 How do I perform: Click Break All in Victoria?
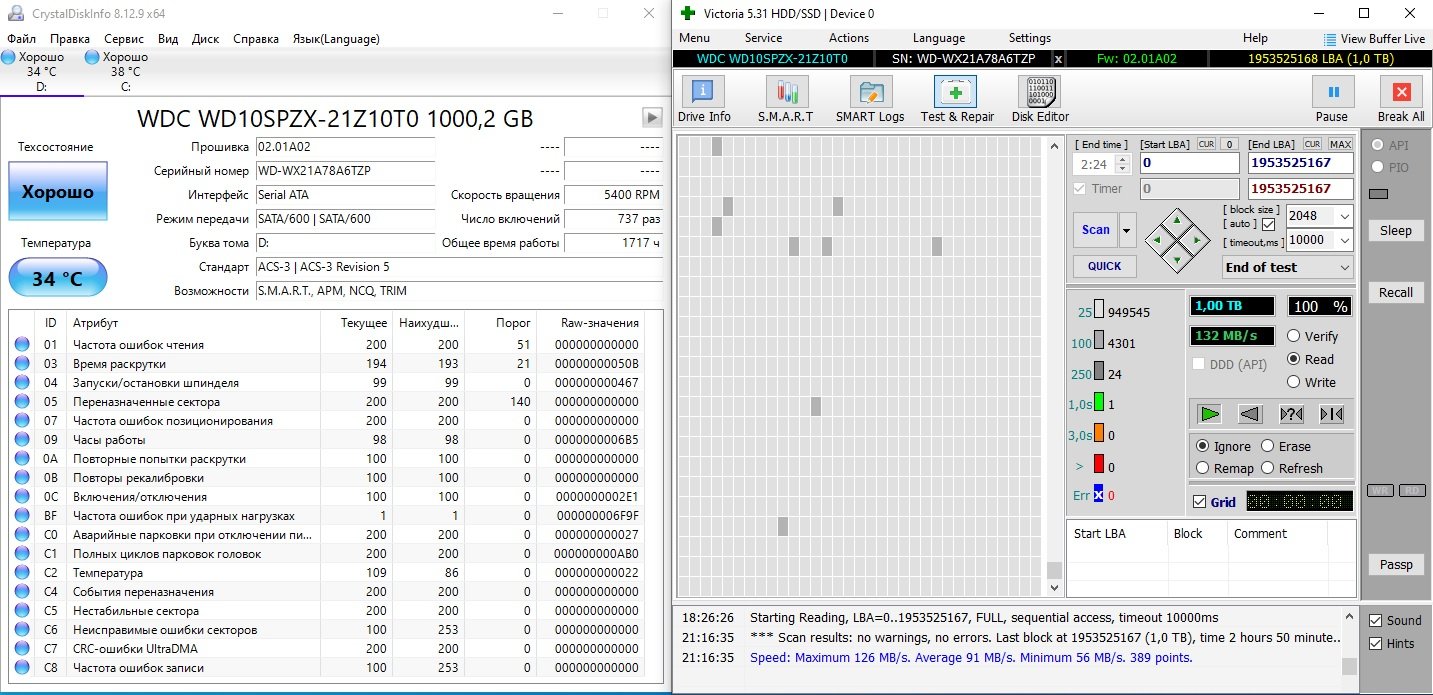click(1400, 100)
